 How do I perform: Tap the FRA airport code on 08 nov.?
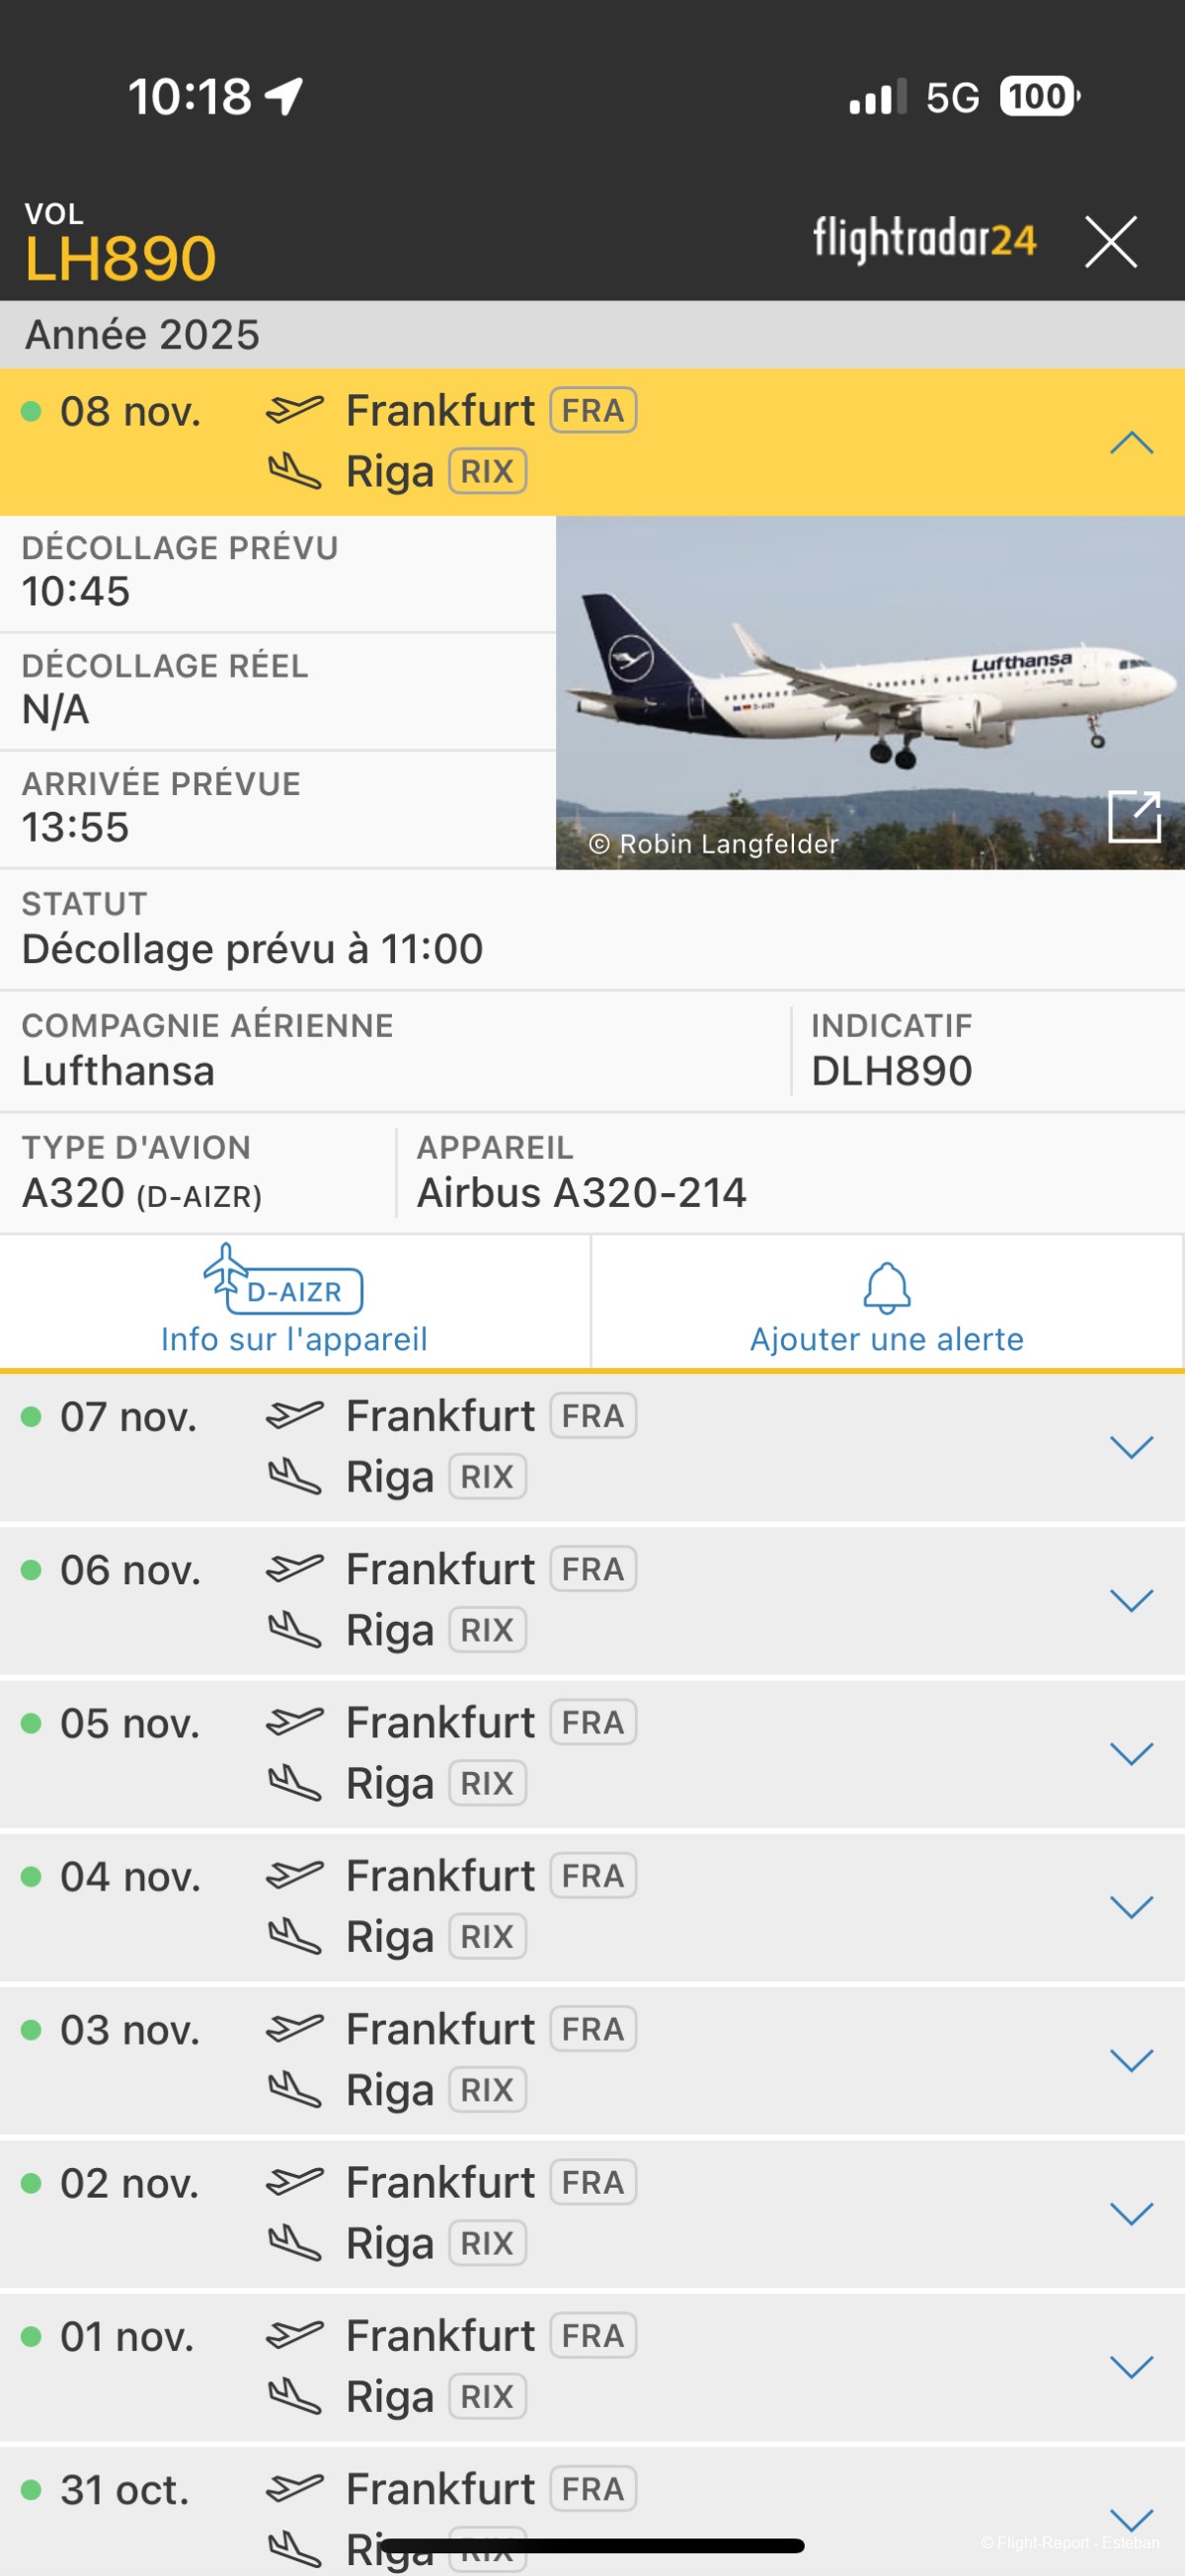click(593, 410)
